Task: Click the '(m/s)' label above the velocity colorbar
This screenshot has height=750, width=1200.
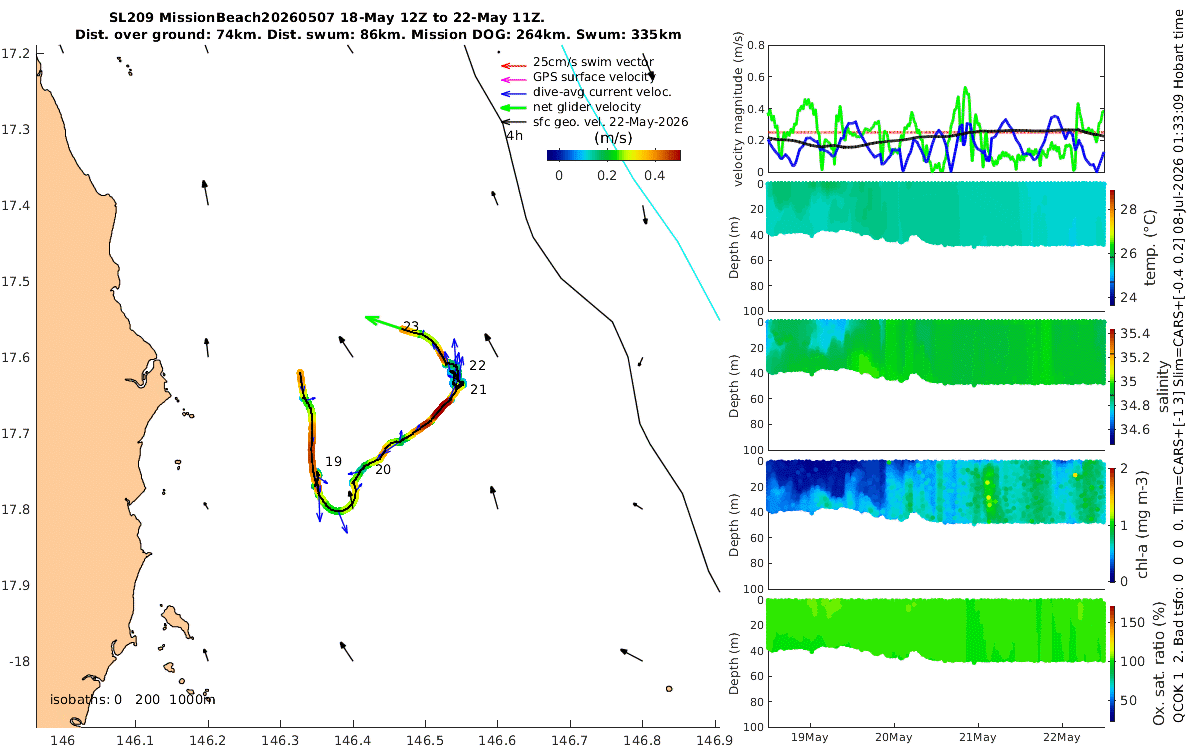Action: (x=613, y=138)
